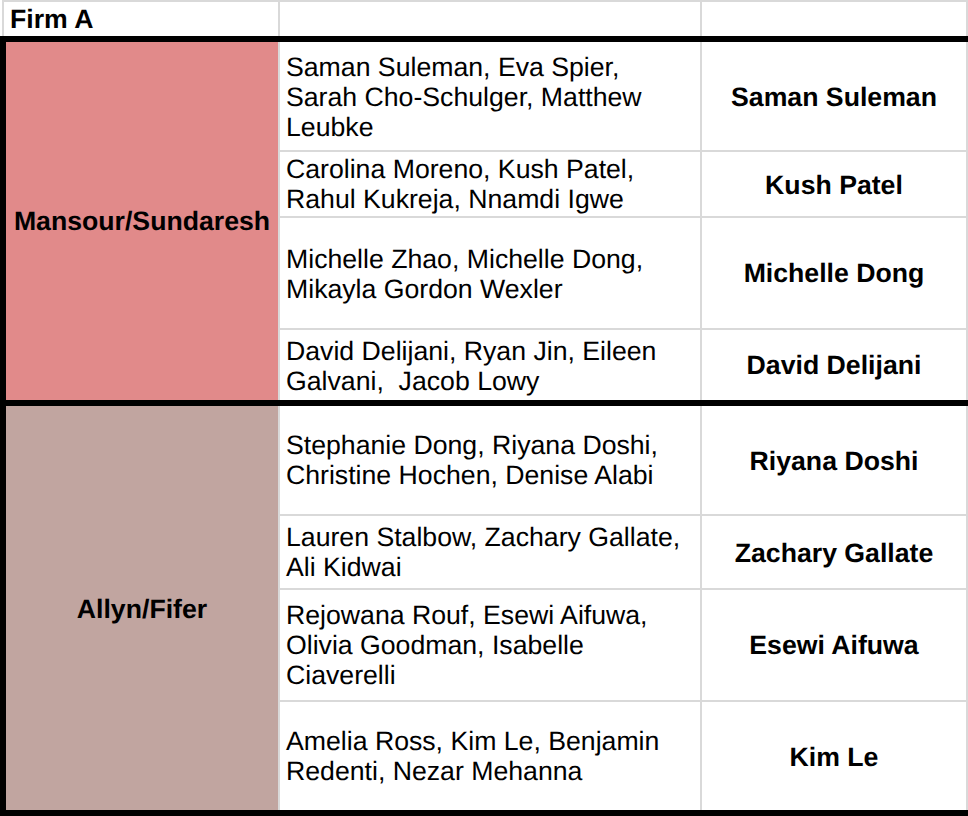Click the bold Zachary Gallate cell

tap(834, 552)
